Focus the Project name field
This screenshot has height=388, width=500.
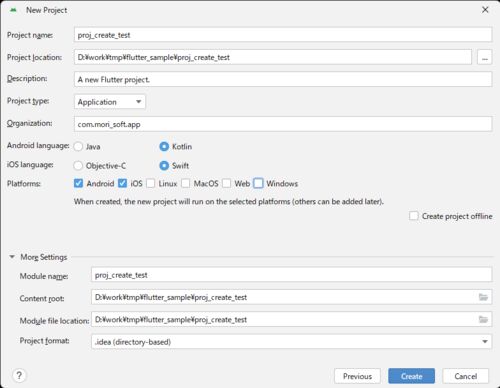coord(283,35)
